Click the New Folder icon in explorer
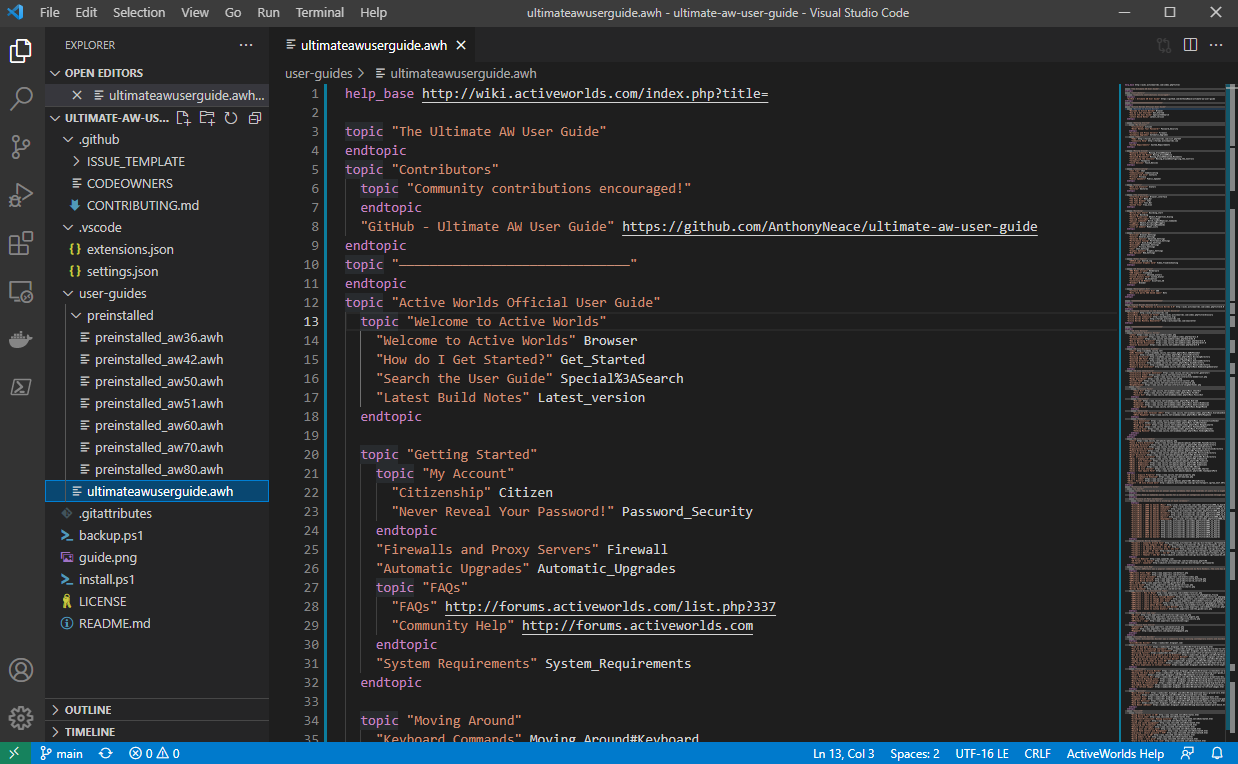Screen dimensions: 1238x764 tap(207, 118)
